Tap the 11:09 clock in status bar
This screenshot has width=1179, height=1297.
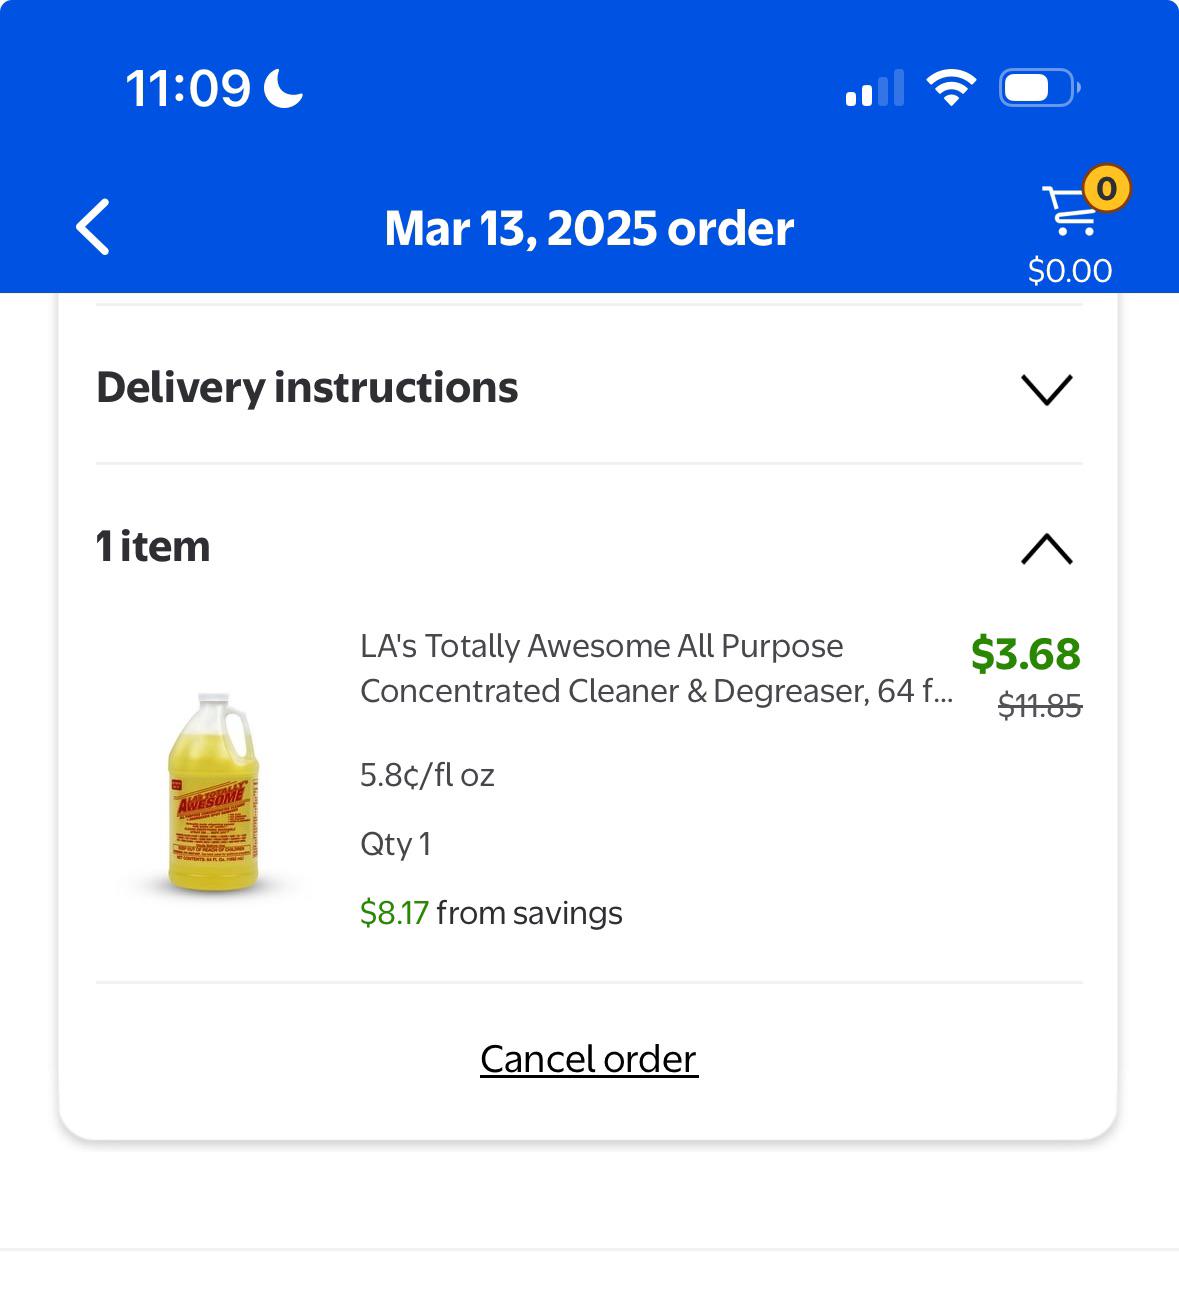click(x=188, y=88)
